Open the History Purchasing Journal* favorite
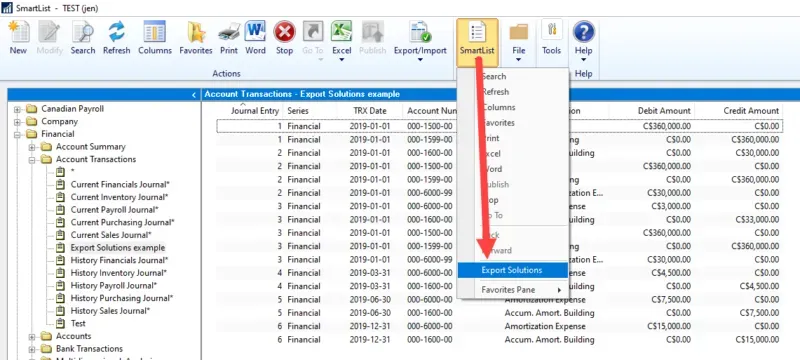This screenshot has width=800, height=360. coord(122,298)
